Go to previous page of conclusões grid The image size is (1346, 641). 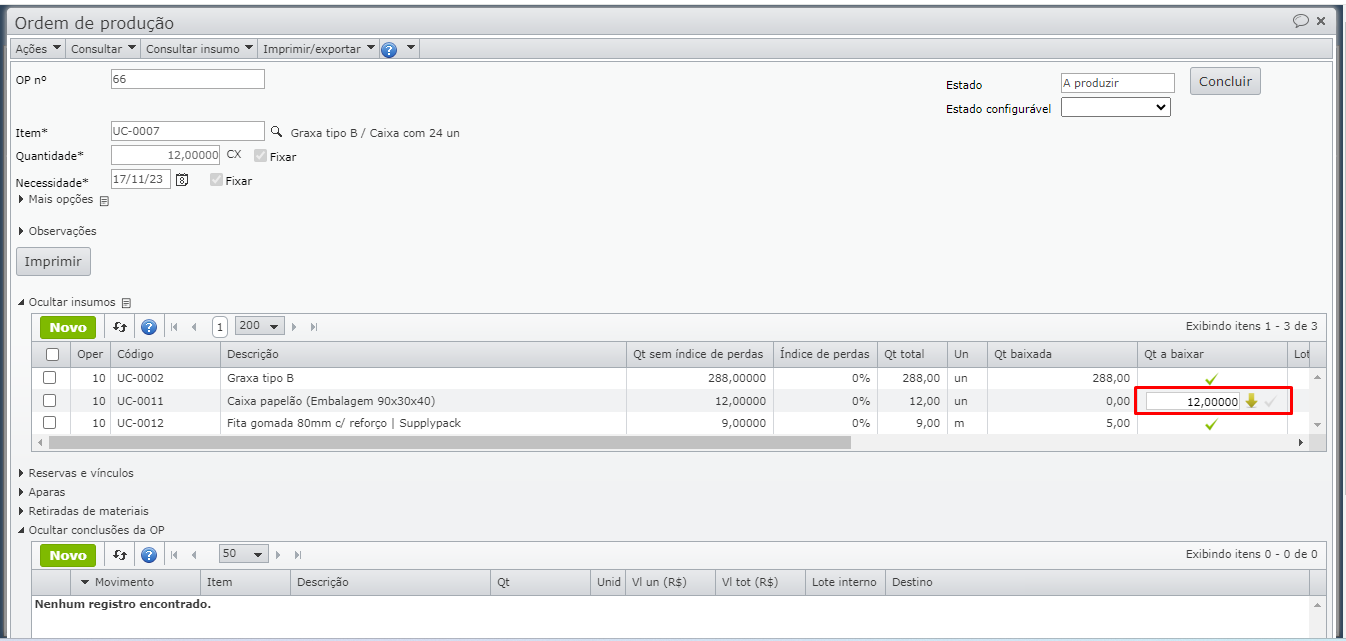(194, 555)
